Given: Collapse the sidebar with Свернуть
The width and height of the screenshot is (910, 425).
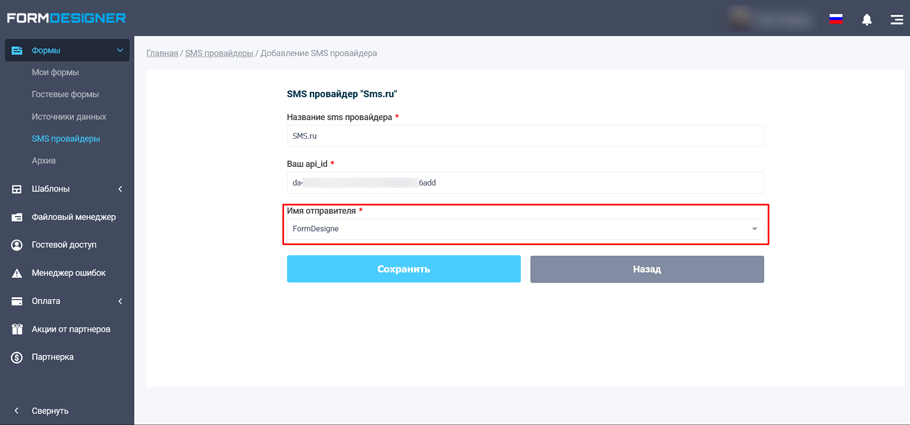Looking at the screenshot, I should pyautogui.click(x=49, y=411).
